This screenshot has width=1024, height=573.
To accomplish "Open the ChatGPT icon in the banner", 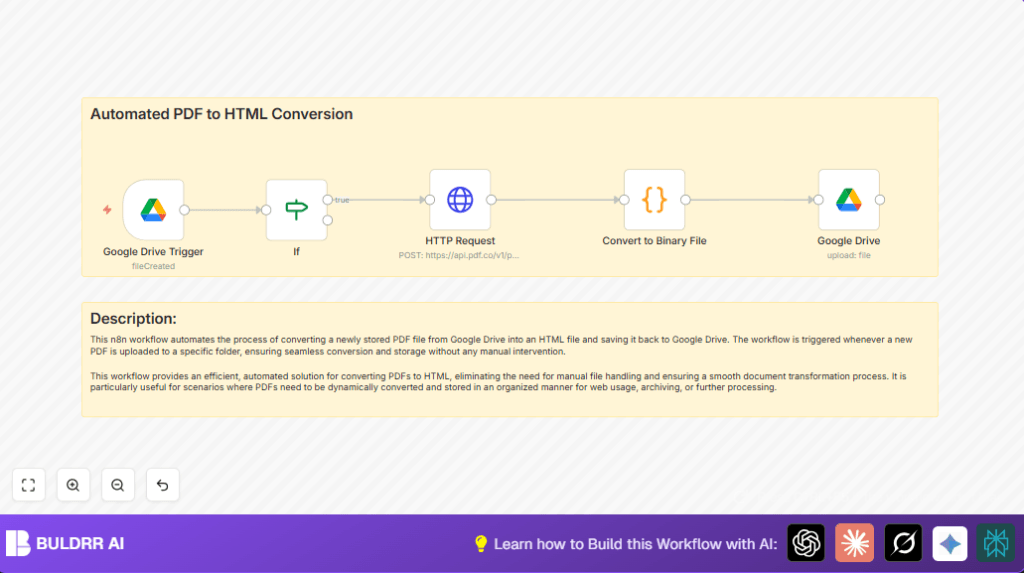I will (x=806, y=543).
